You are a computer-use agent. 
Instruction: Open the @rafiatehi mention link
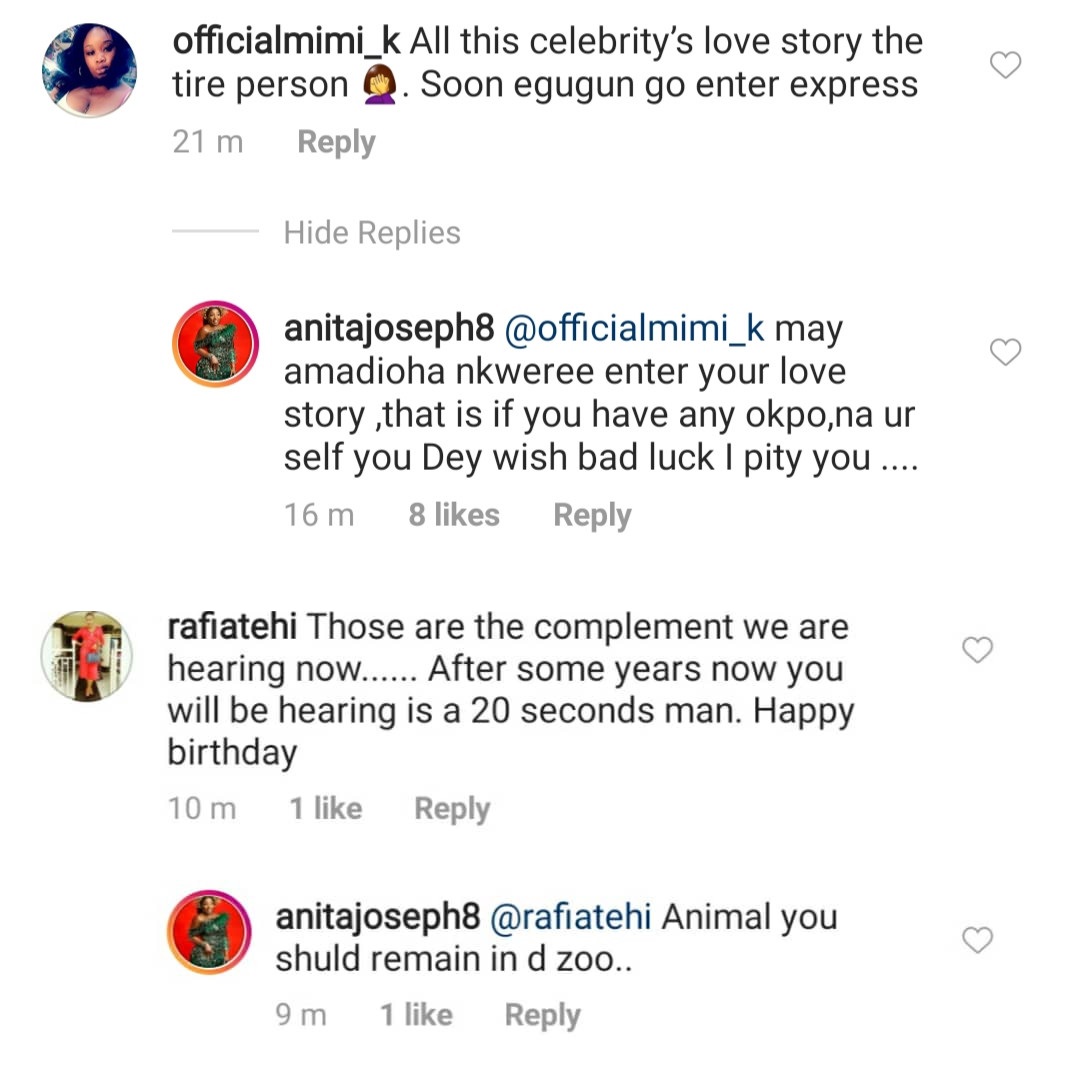point(568,917)
